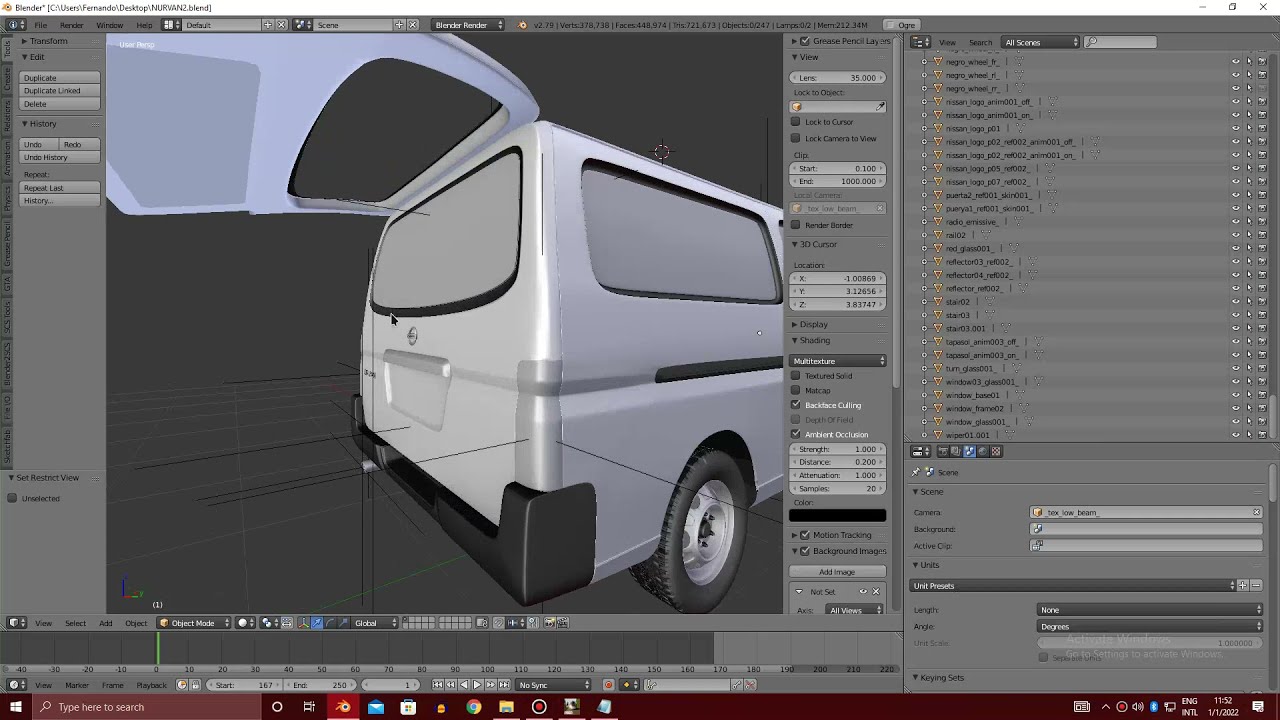Open the Render properties tab icon
This screenshot has height=720, width=1280.
click(943, 452)
